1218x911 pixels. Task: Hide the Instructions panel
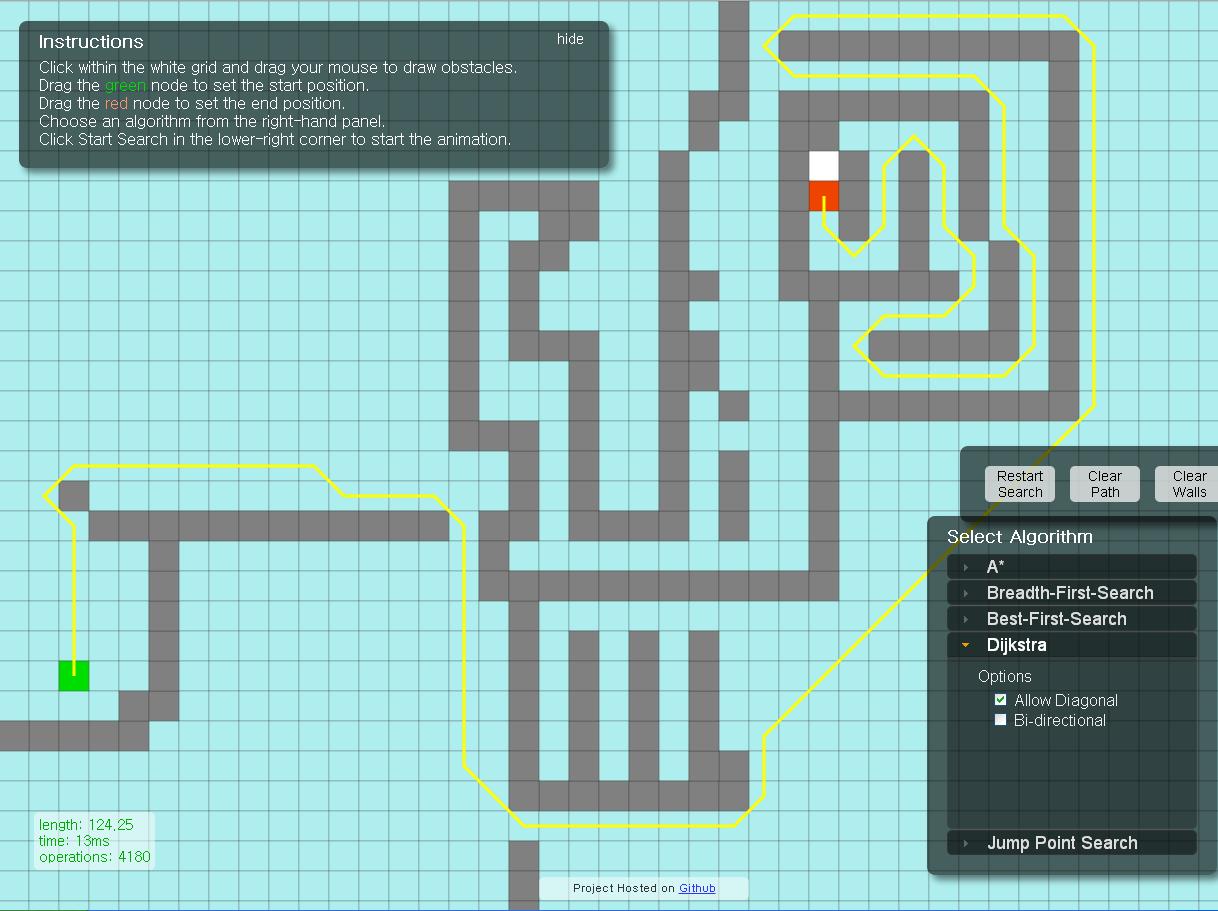point(569,39)
